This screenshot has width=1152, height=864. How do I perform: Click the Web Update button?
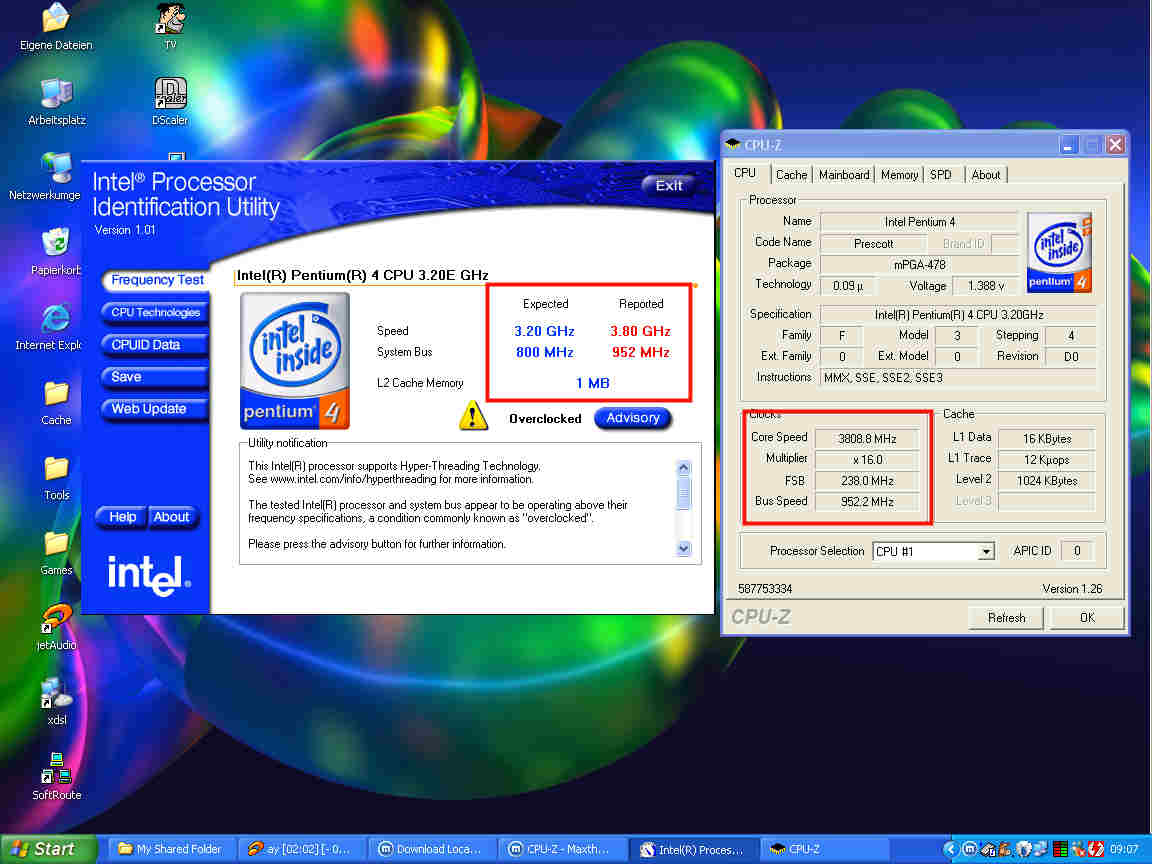click(x=155, y=409)
